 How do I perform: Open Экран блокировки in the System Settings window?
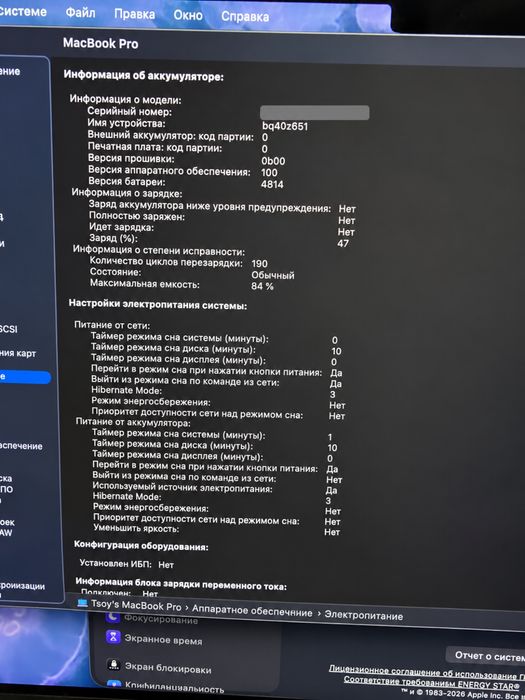click(168, 668)
